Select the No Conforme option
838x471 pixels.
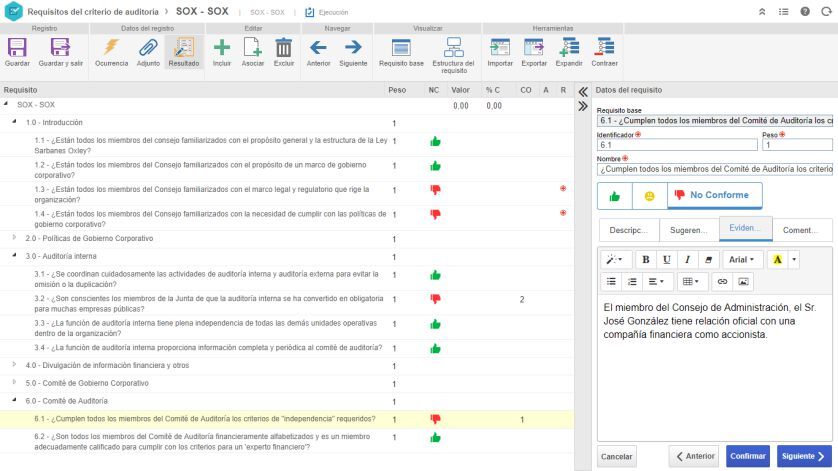coord(714,196)
